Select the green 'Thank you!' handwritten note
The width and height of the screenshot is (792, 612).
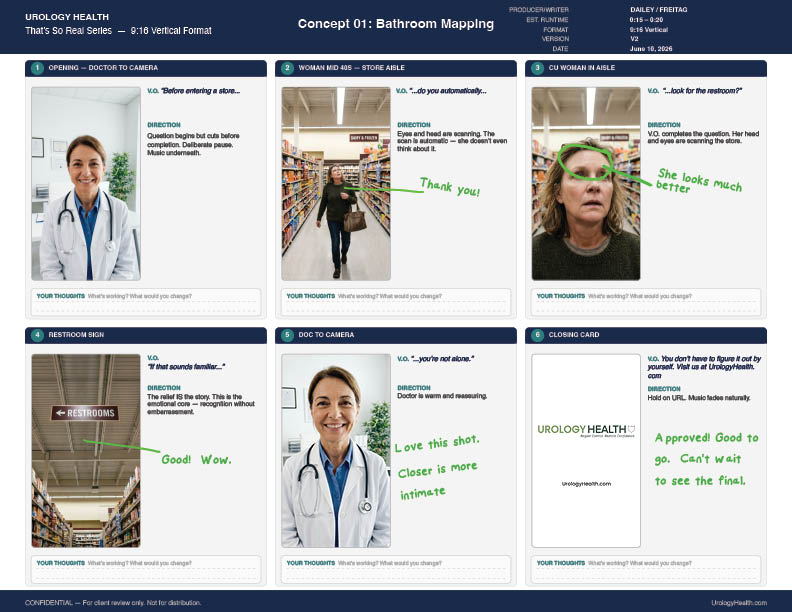pyautogui.click(x=450, y=187)
